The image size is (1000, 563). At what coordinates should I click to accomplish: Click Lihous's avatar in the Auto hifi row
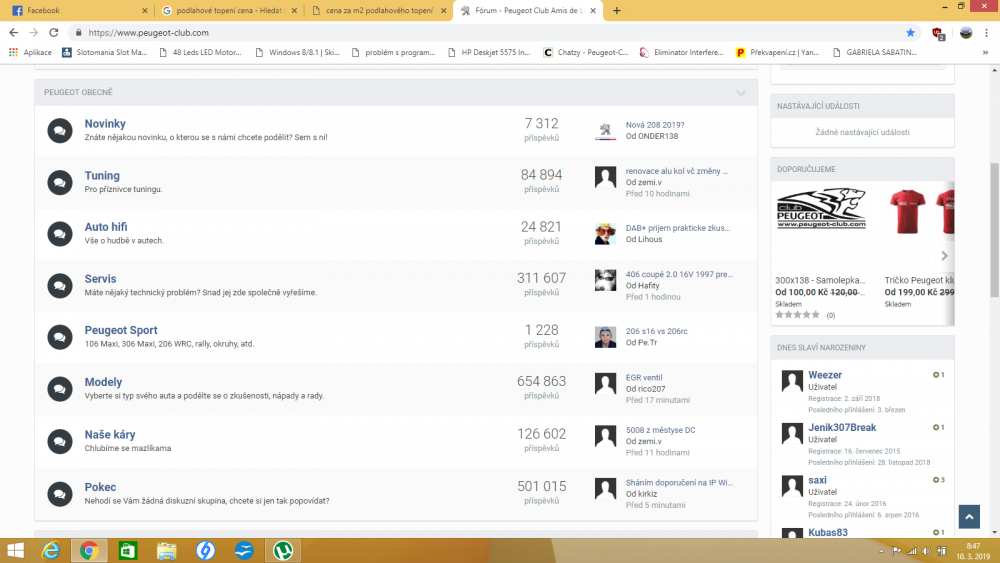tap(605, 234)
